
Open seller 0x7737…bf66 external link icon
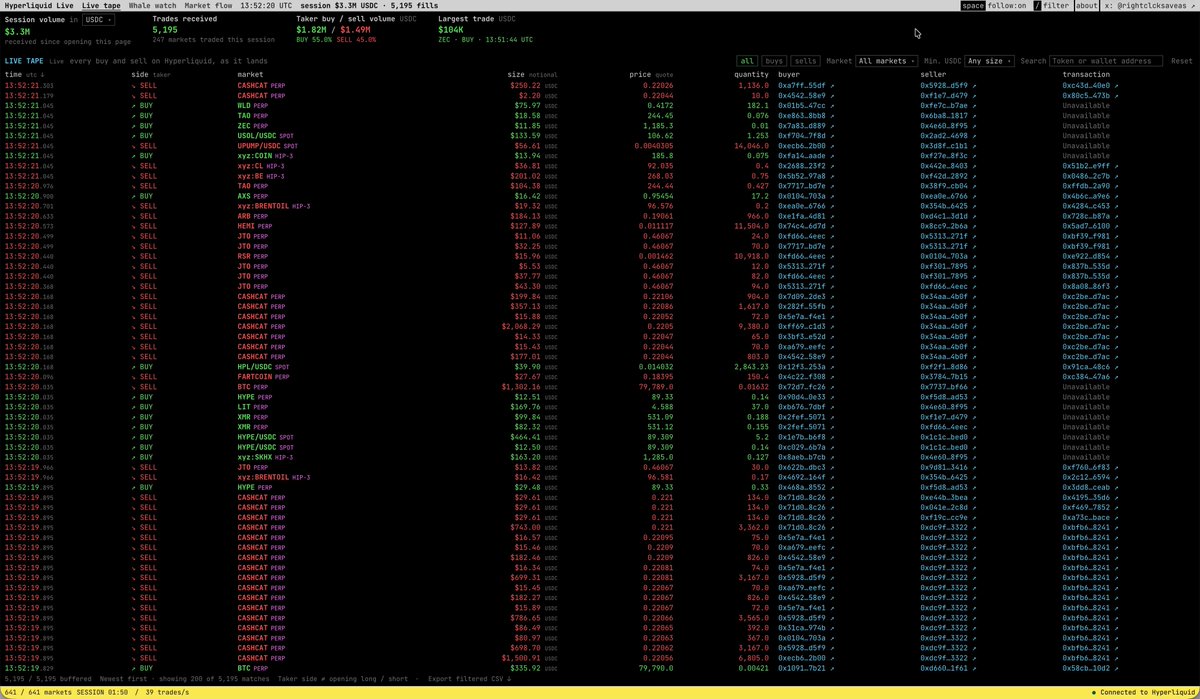point(973,386)
